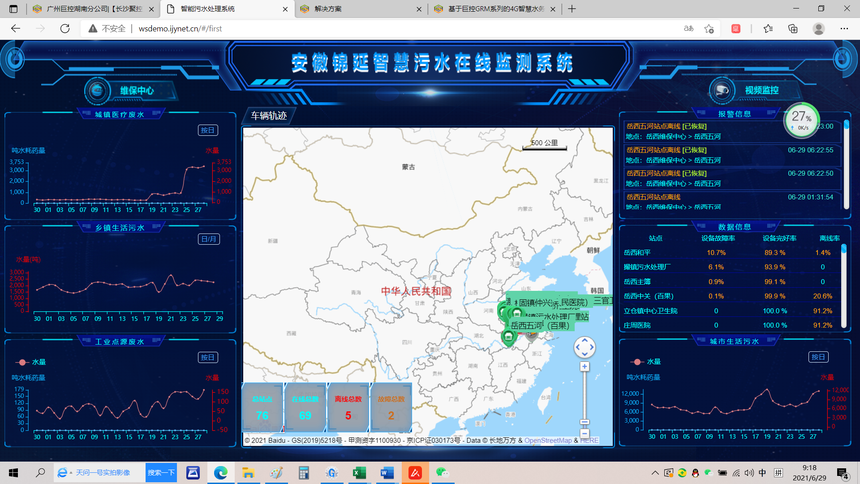Open the Collections icon
Image resolution: width=860 pixels, height=484 pixels.
tap(793, 29)
